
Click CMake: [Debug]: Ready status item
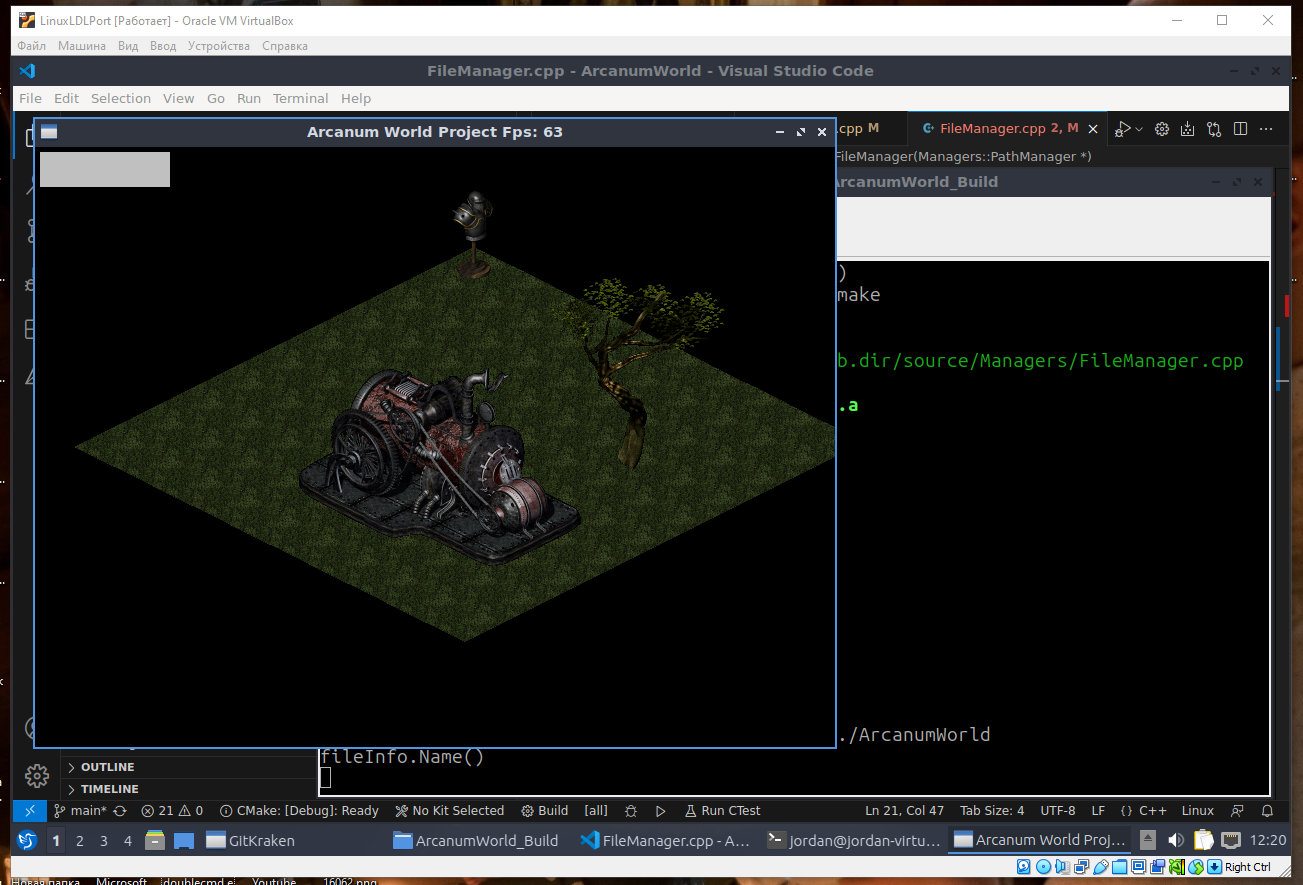click(299, 811)
